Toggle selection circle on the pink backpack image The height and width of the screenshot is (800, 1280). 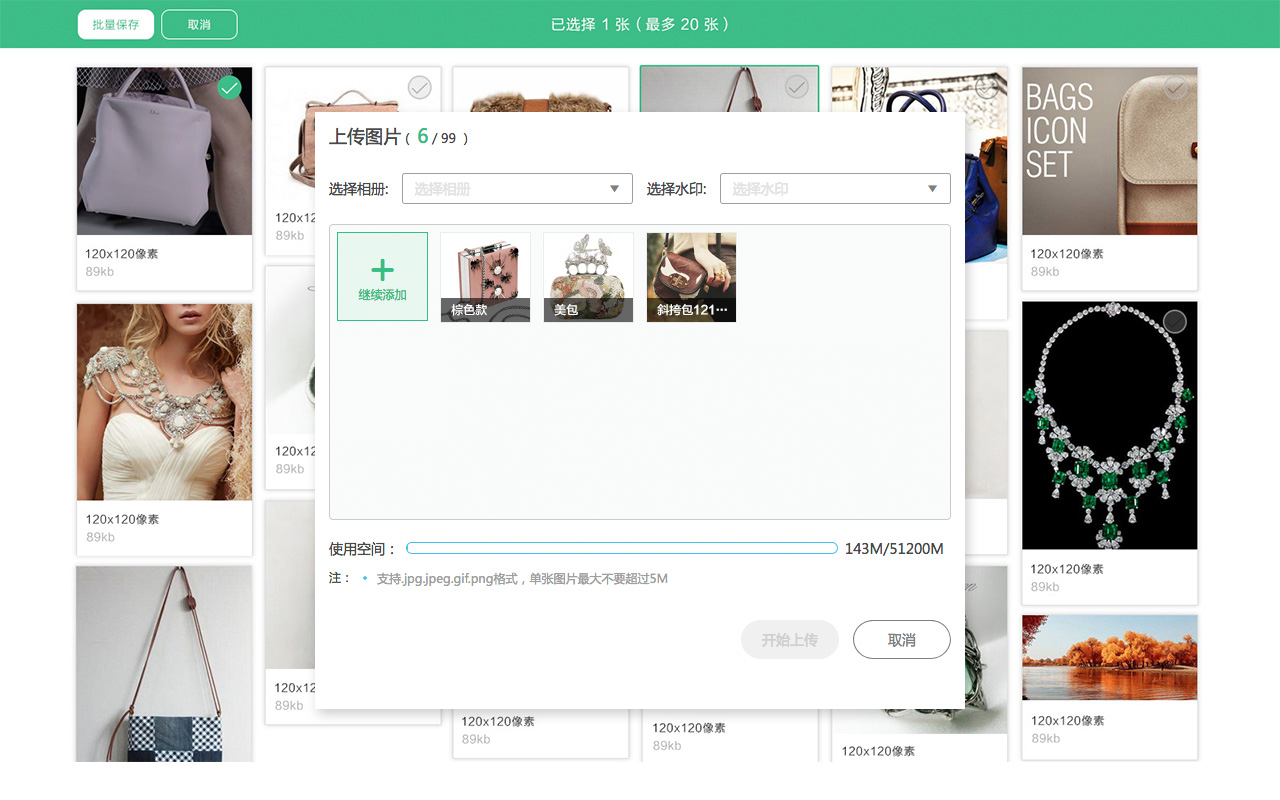click(418, 87)
